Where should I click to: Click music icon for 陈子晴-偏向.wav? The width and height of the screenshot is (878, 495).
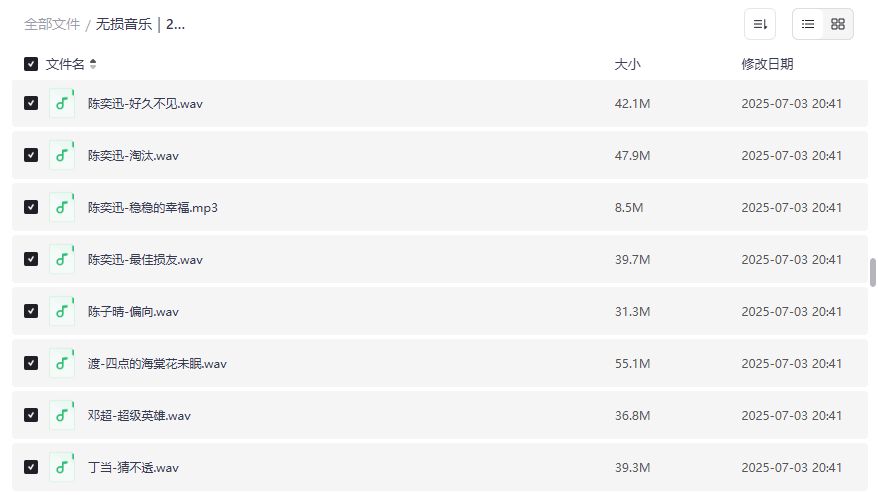click(62, 311)
